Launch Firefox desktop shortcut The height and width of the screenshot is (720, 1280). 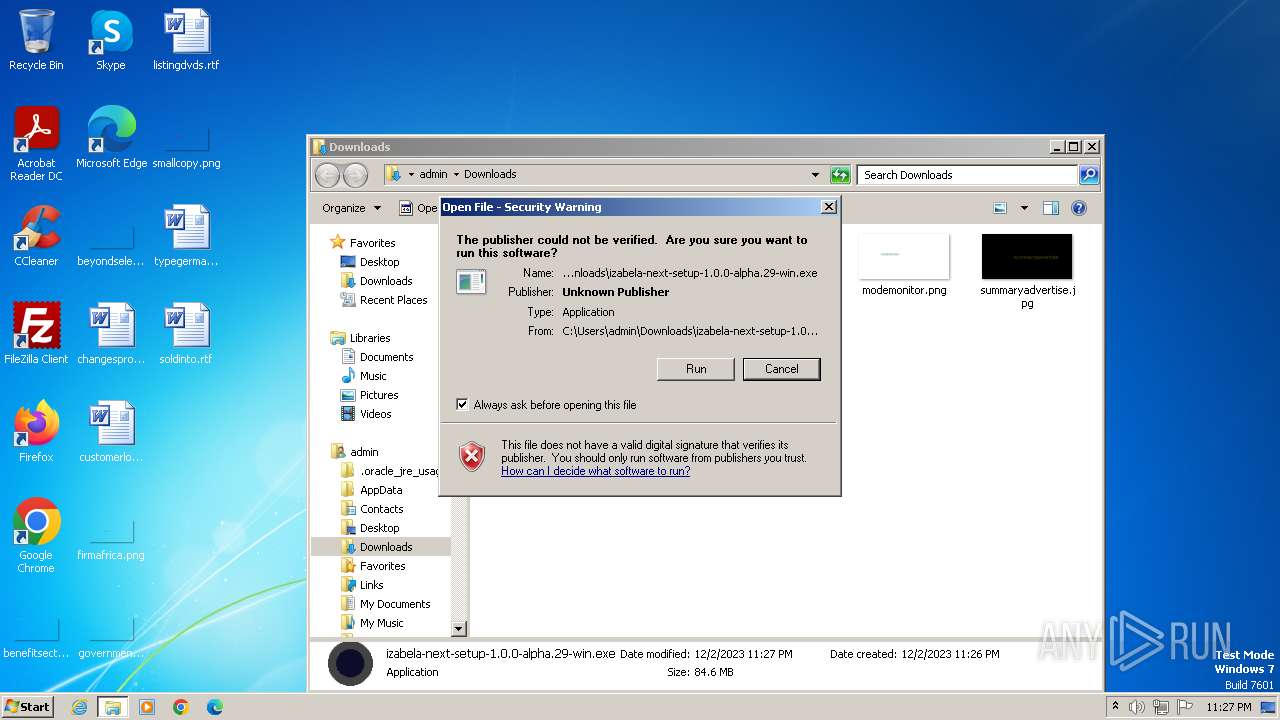pos(36,432)
